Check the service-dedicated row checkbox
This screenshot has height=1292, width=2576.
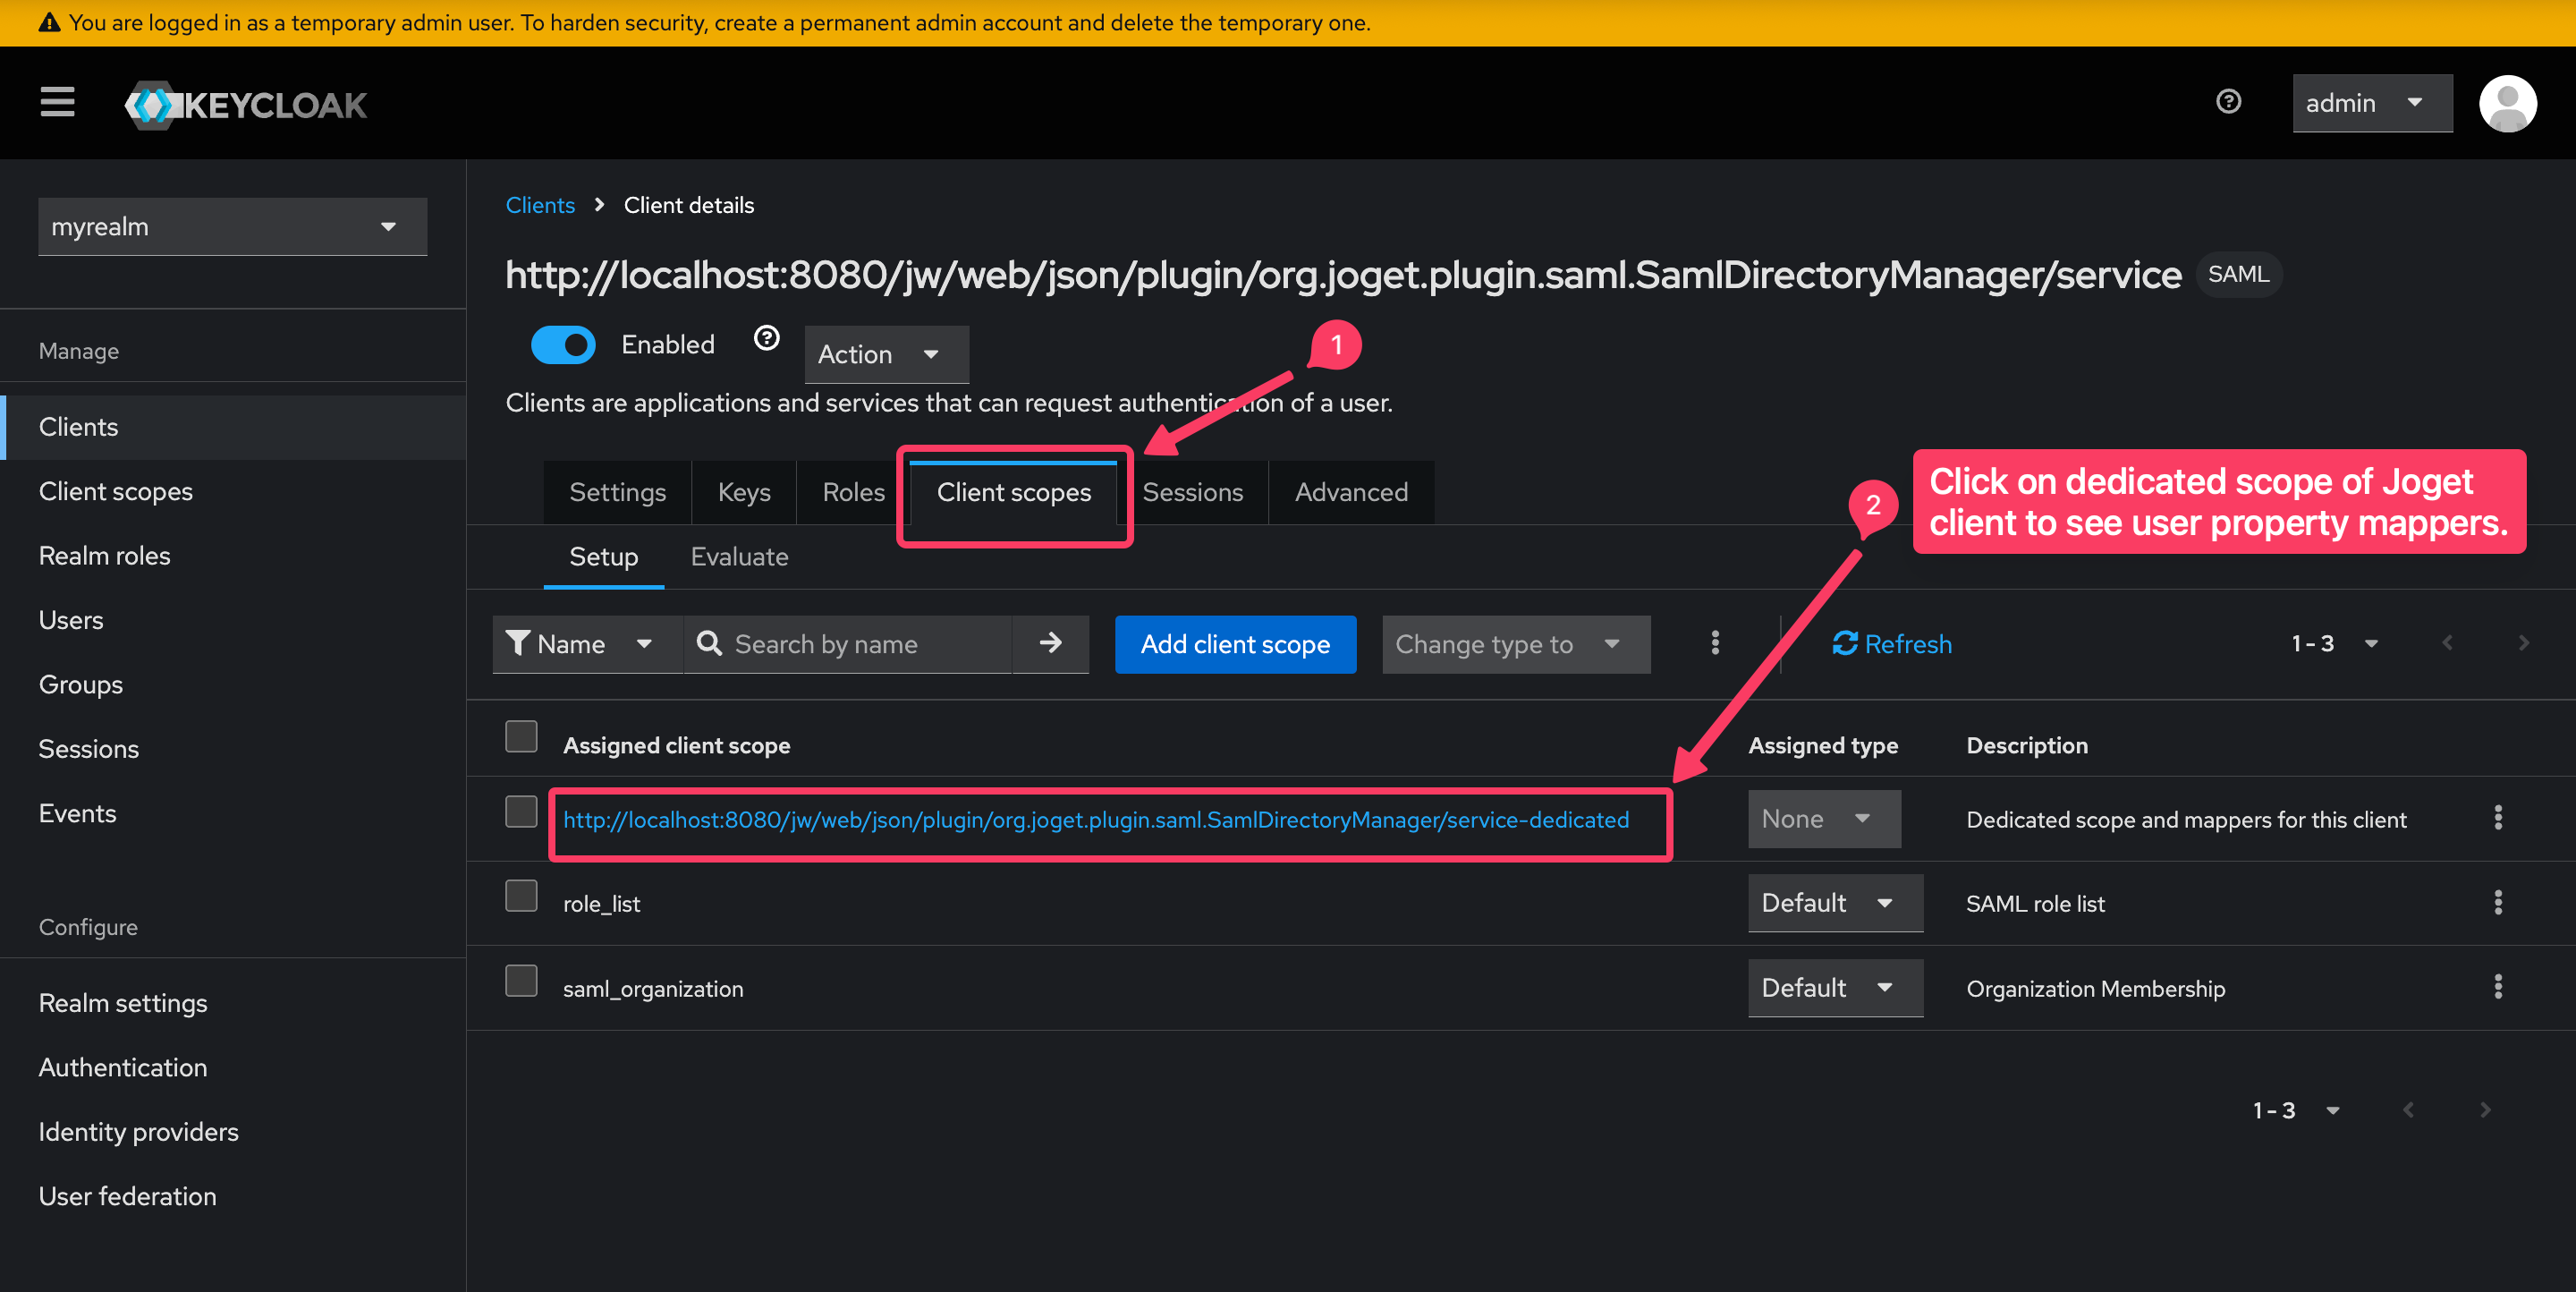click(x=521, y=811)
